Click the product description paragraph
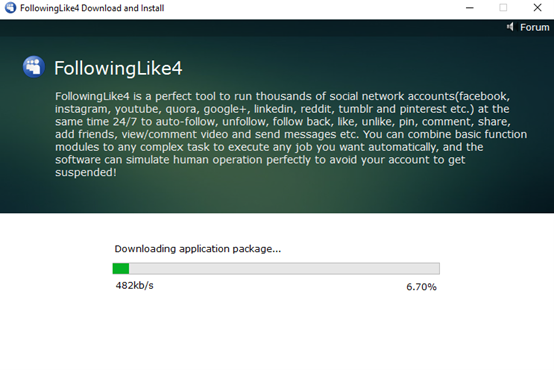The width and height of the screenshot is (554, 370). click(291, 134)
